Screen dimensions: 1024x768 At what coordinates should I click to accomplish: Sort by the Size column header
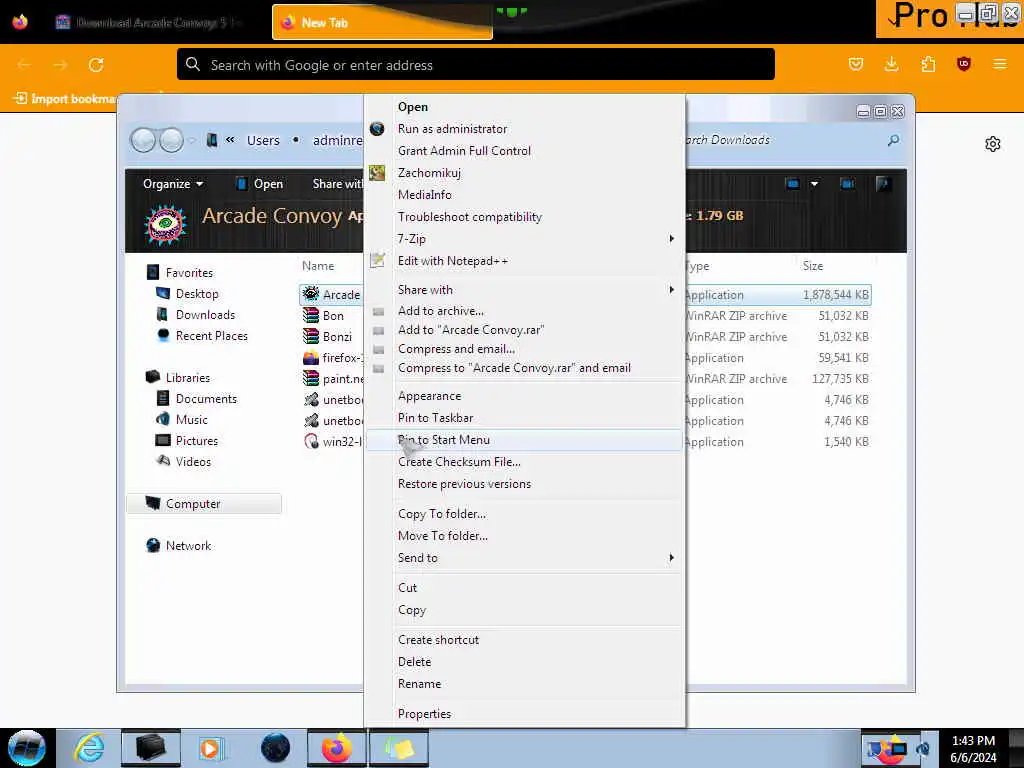[x=812, y=266]
